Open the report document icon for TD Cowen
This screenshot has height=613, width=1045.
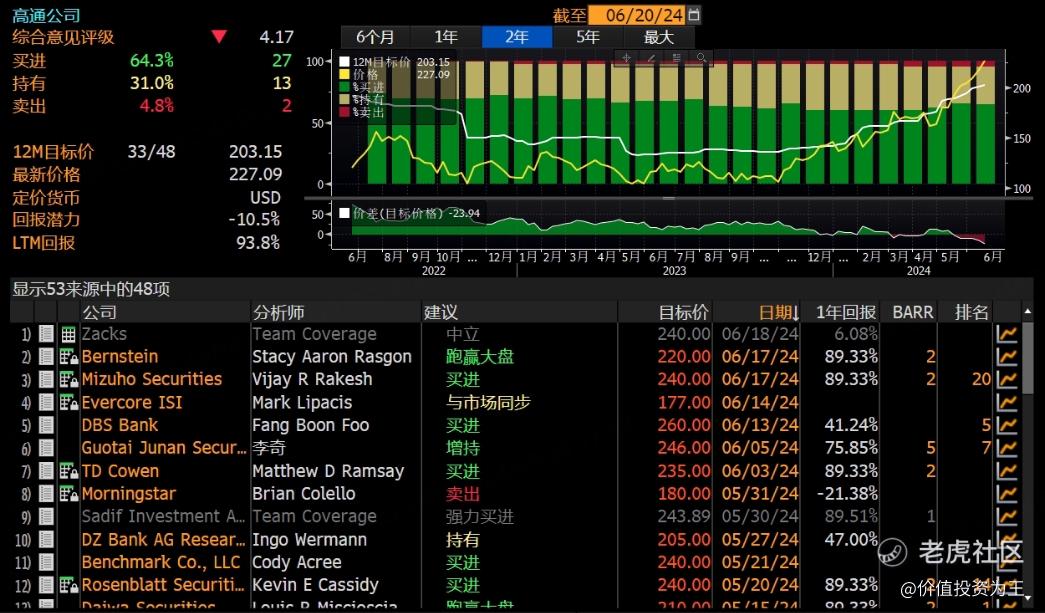(x=46, y=471)
